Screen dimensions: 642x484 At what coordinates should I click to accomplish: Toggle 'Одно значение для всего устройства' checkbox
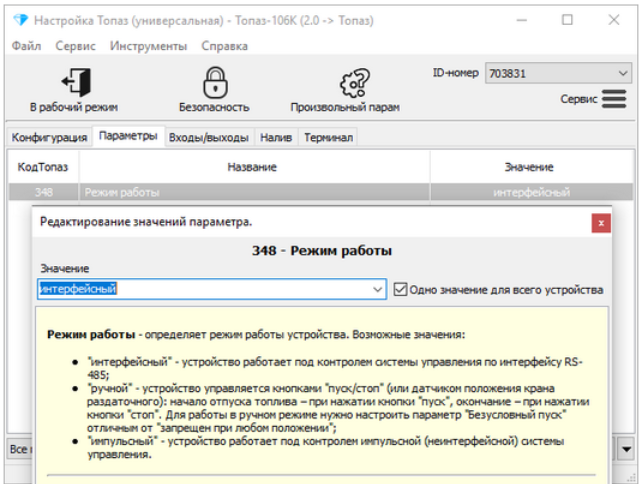click(400, 289)
